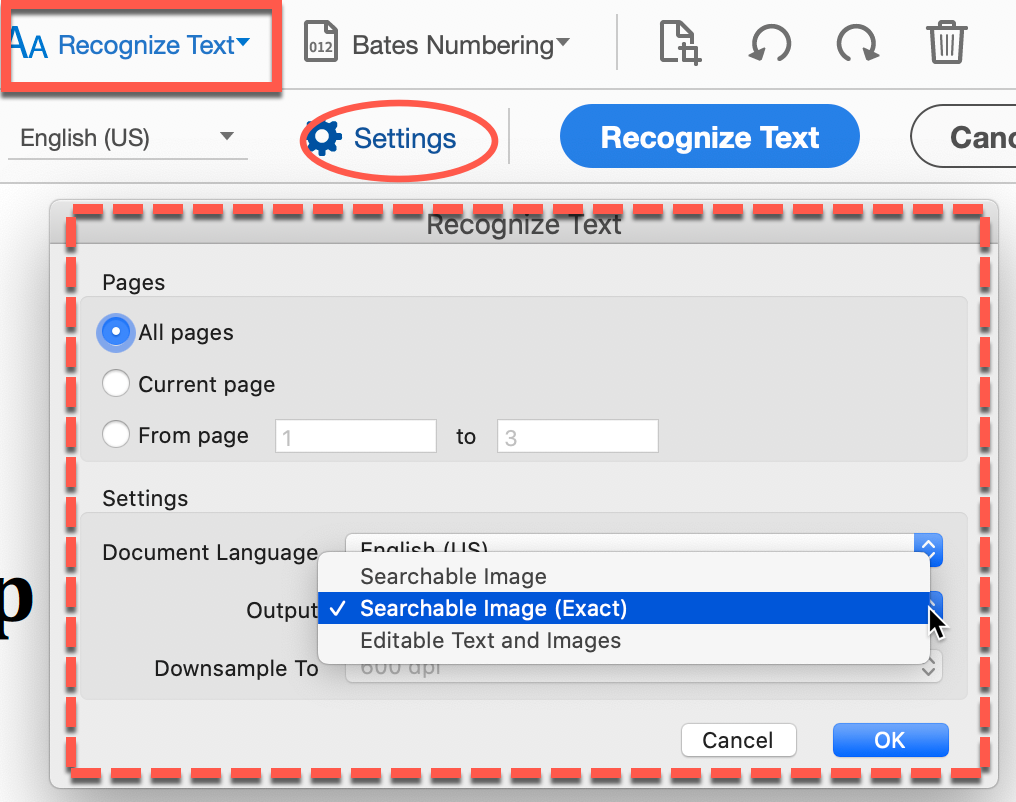Expand the Bates Numbering dropdown arrow
This screenshot has width=1016, height=802.
tap(561, 43)
